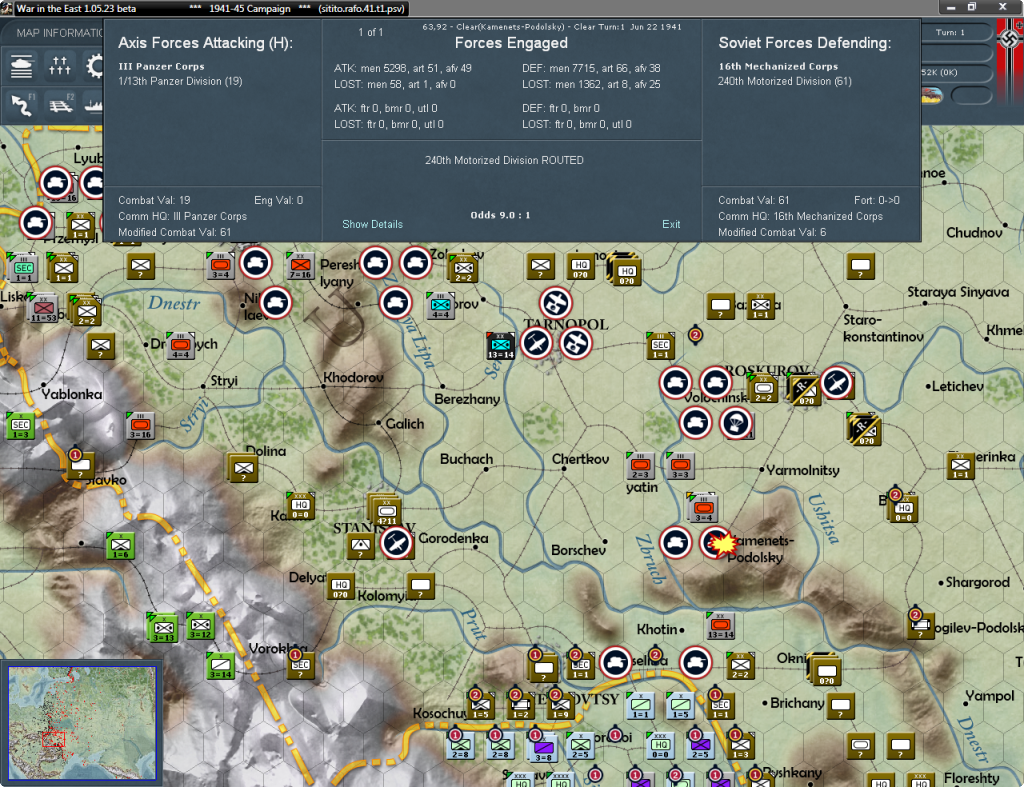Select the green 3=13 unit counter

pos(163,628)
